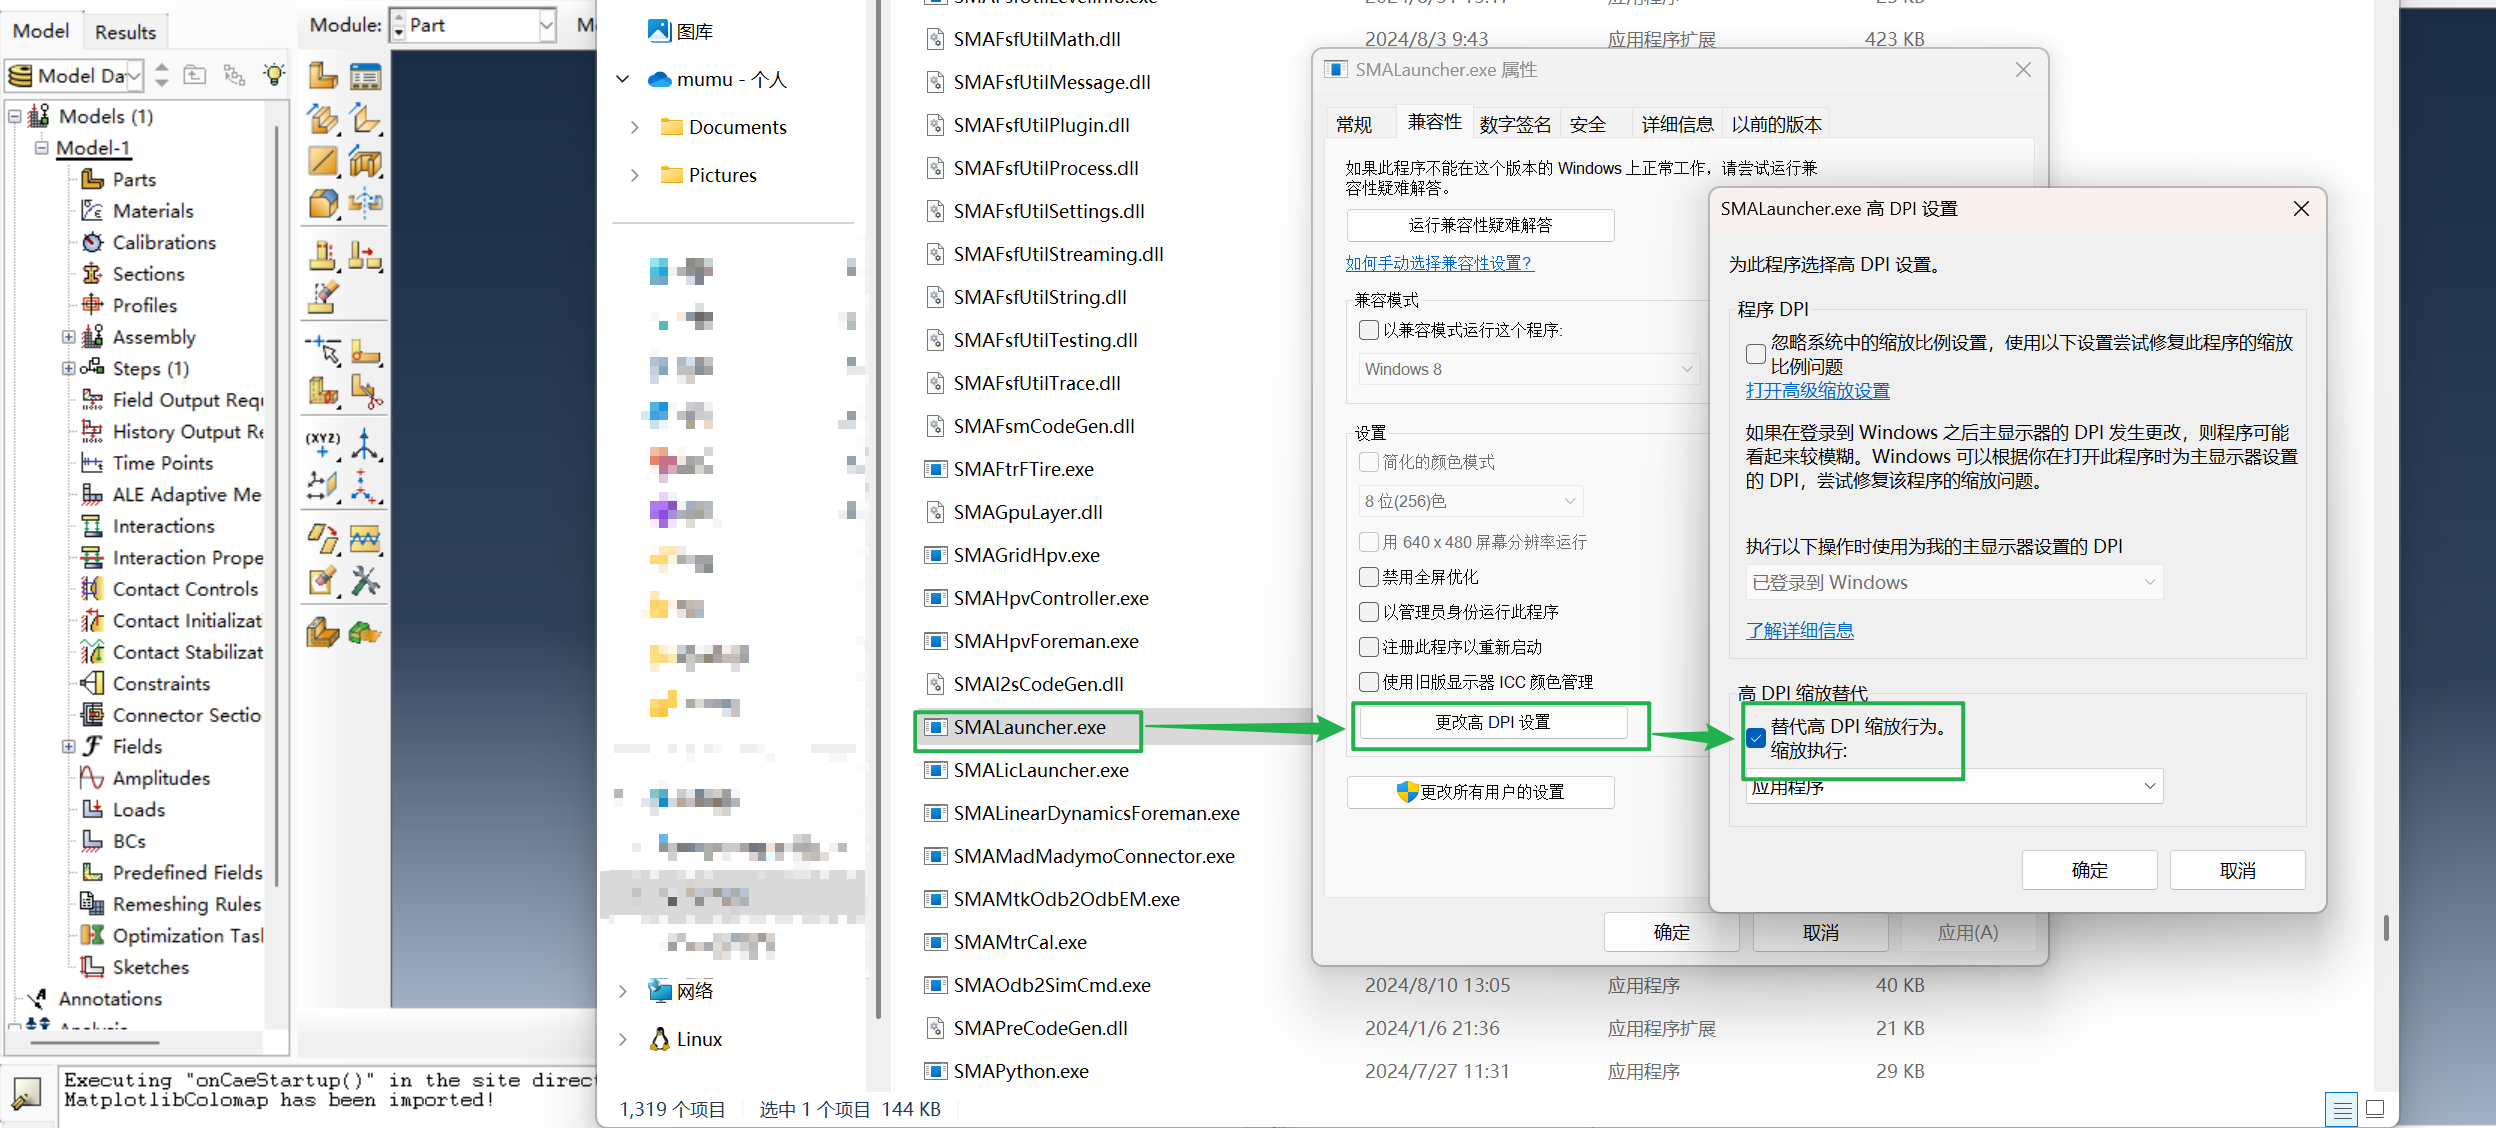Select Sections item in model tree

(148, 274)
